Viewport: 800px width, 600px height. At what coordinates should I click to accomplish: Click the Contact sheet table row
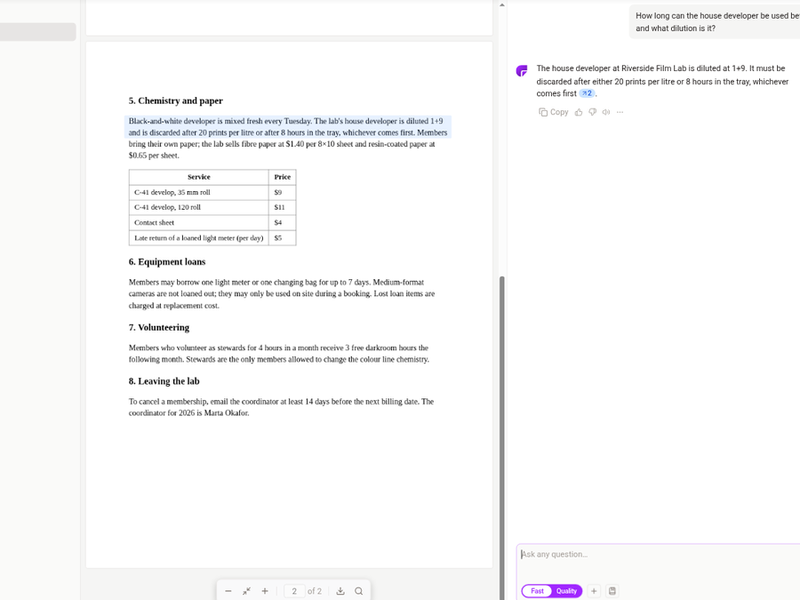(x=212, y=222)
